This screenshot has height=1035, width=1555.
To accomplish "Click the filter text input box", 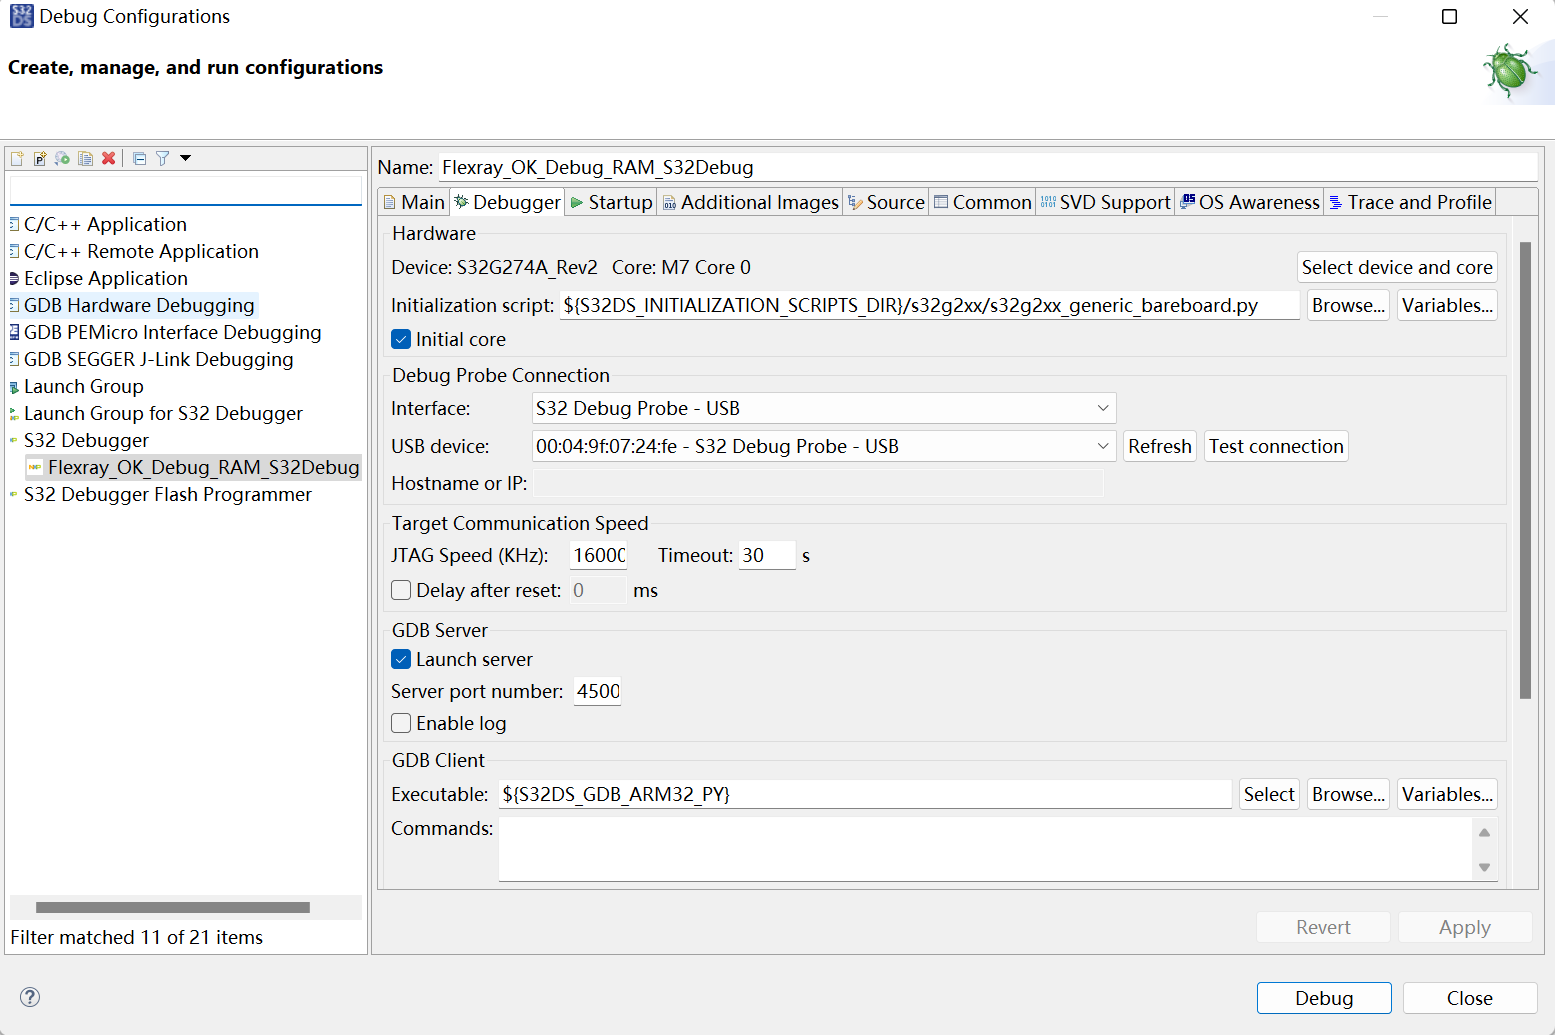I will pyautogui.click(x=186, y=190).
